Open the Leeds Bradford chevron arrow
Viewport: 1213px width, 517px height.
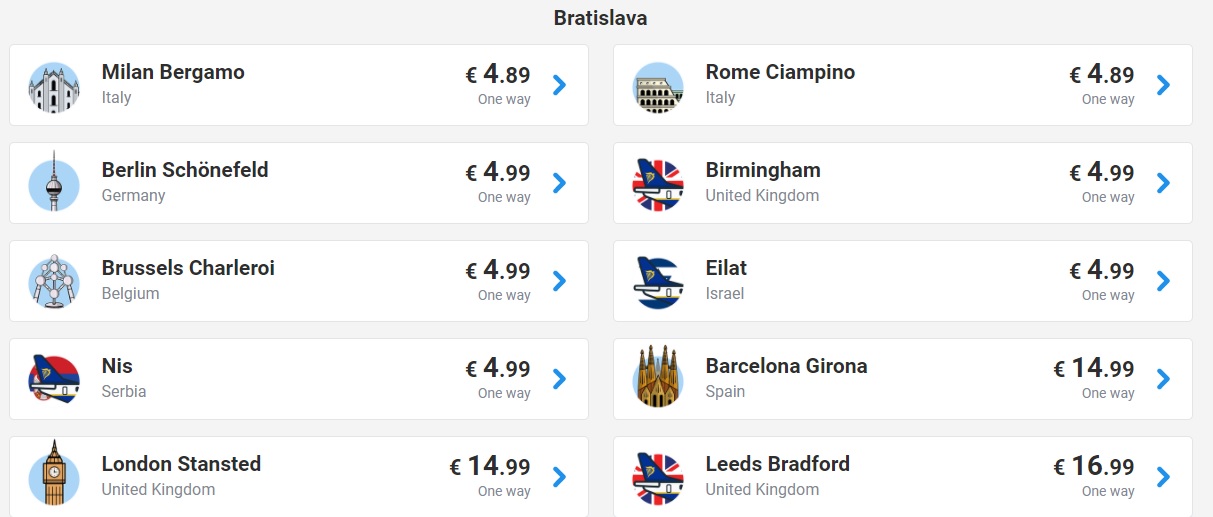pyautogui.click(x=1163, y=477)
